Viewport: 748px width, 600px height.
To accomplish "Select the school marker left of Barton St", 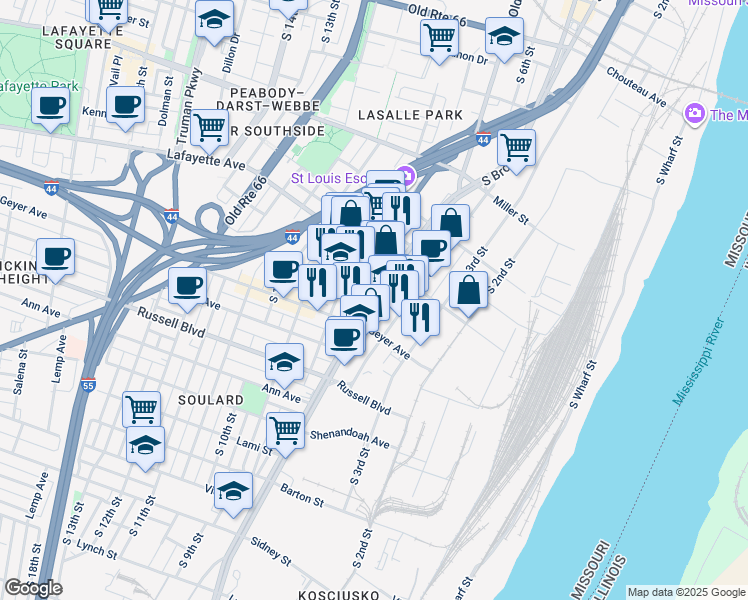I will pyautogui.click(x=233, y=492).
